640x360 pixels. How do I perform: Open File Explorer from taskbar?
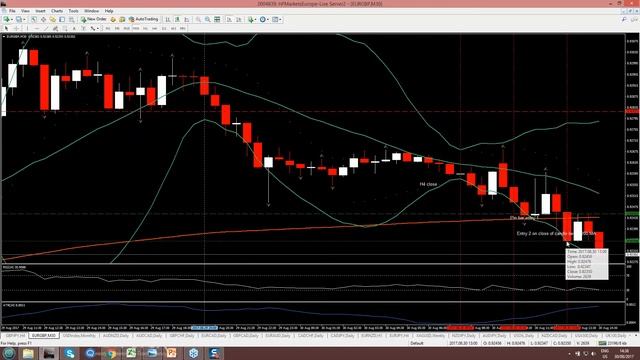pos(28,353)
